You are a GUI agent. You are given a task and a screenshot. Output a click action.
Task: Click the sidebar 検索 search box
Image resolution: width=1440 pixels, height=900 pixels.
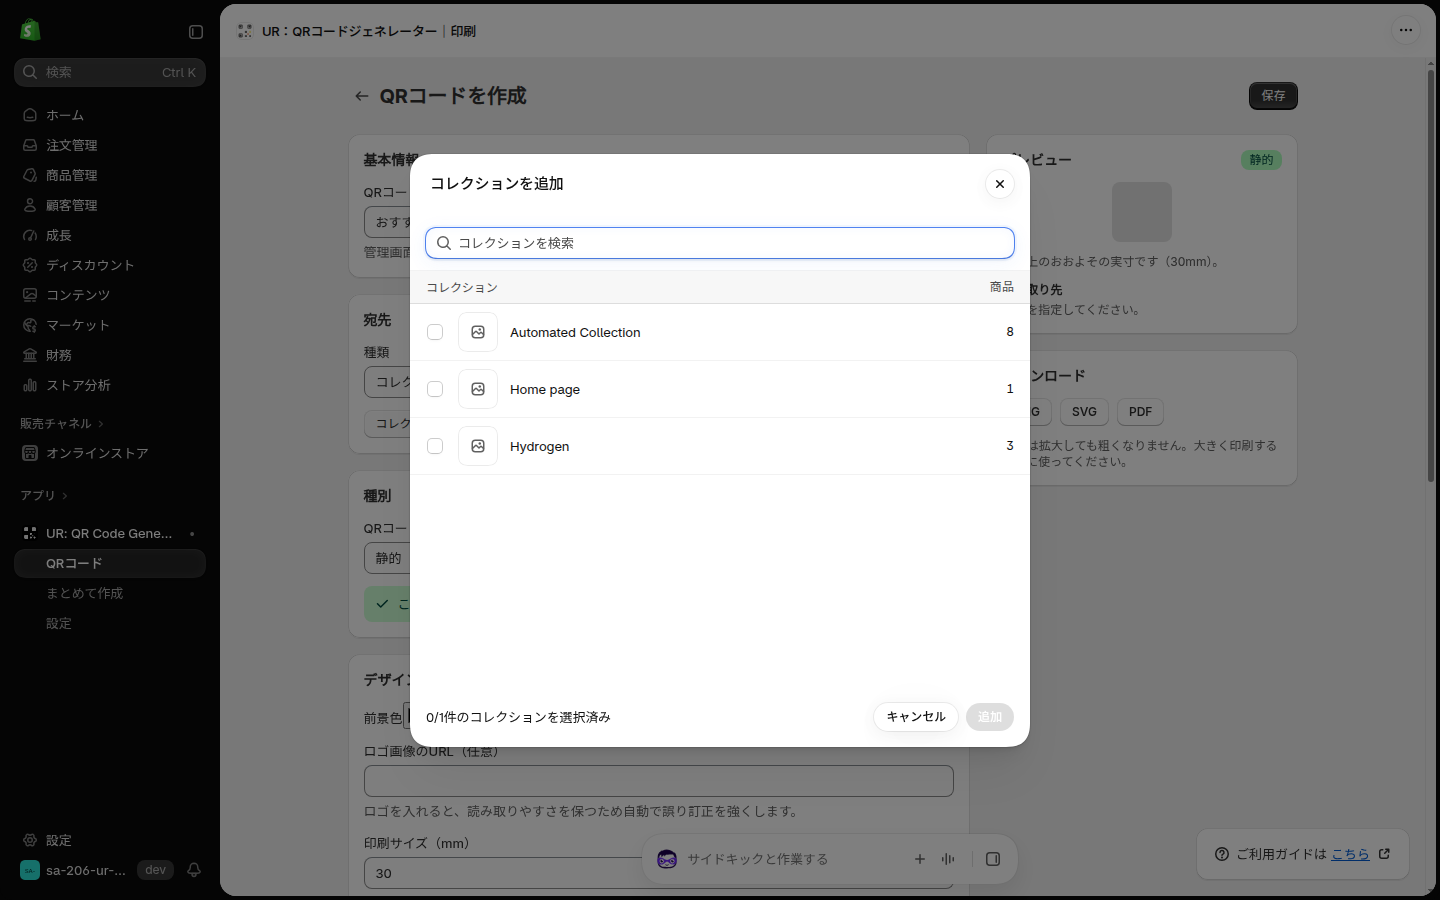[x=110, y=72]
